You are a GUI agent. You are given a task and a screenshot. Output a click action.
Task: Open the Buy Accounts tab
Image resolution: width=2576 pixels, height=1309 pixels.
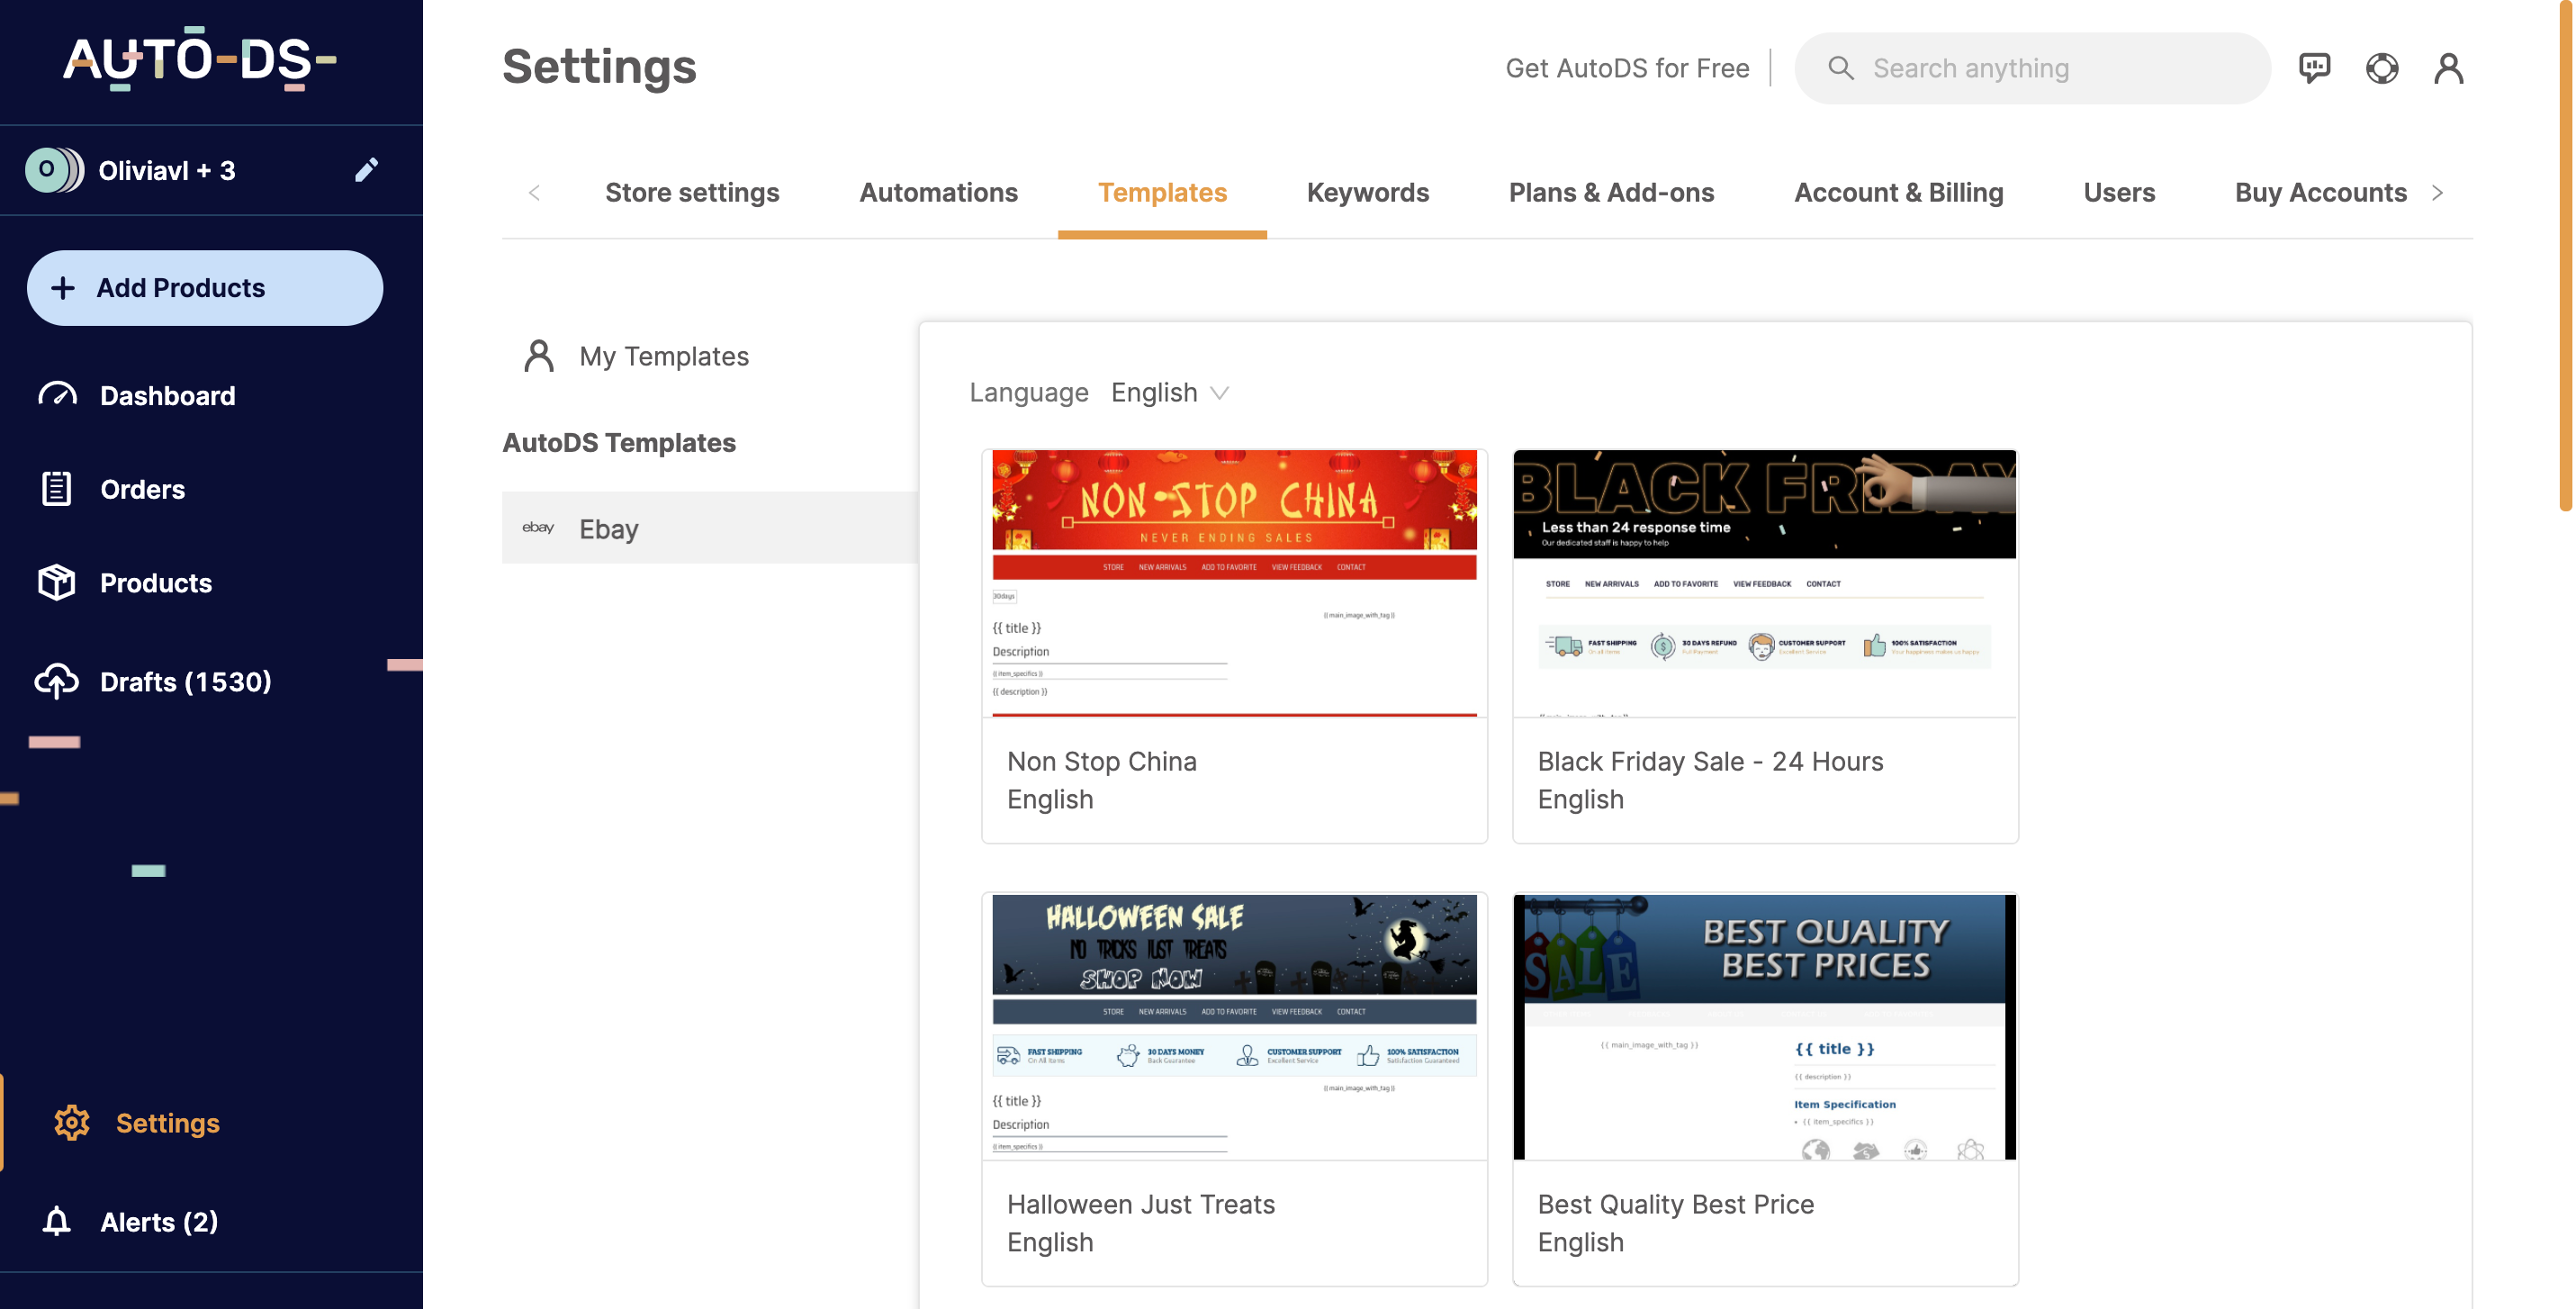(x=2321, y=193)
